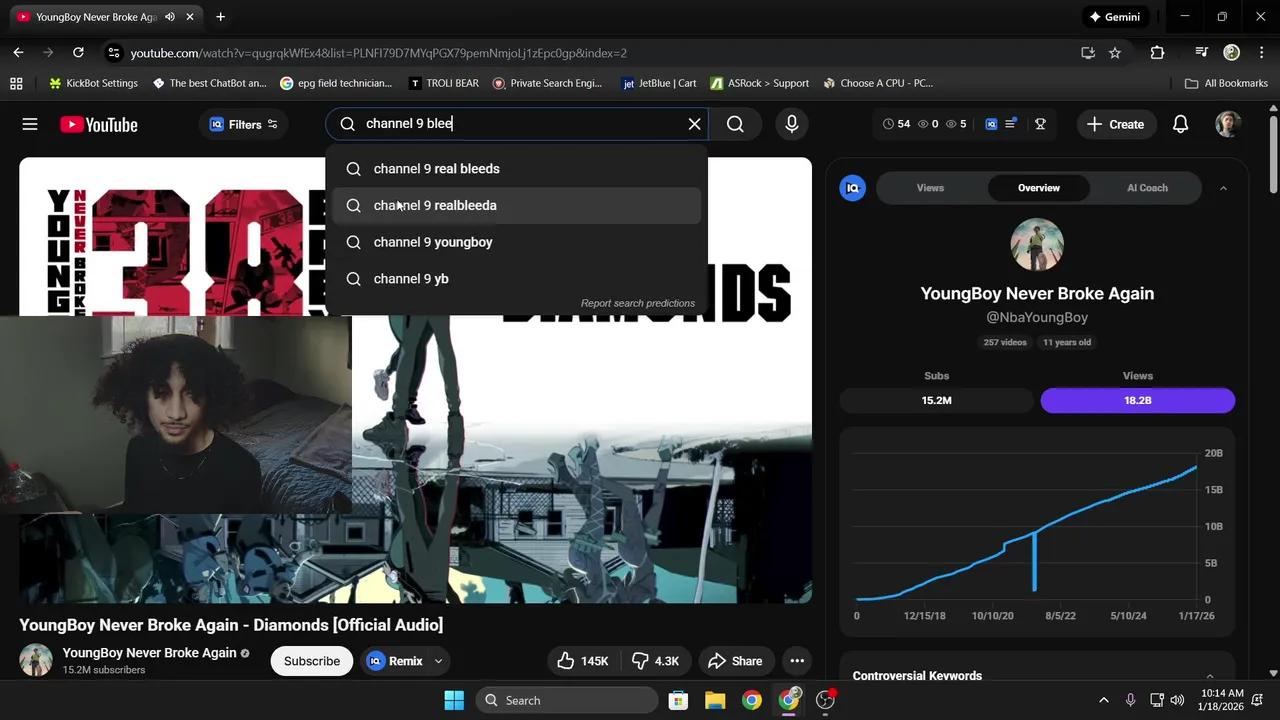Click the Remix button

[395, 661]
